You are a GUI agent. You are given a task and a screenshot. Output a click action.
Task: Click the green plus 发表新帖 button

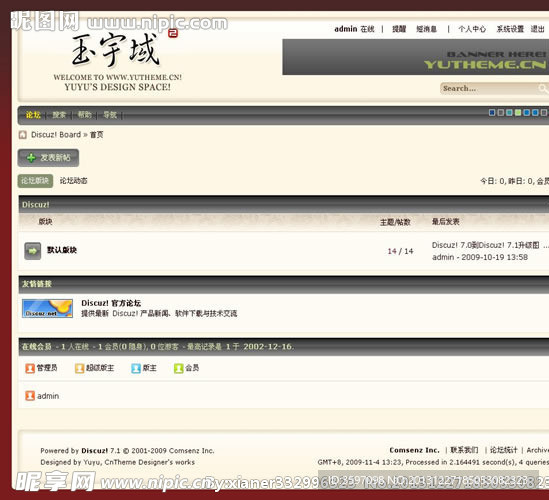[48, 158]
